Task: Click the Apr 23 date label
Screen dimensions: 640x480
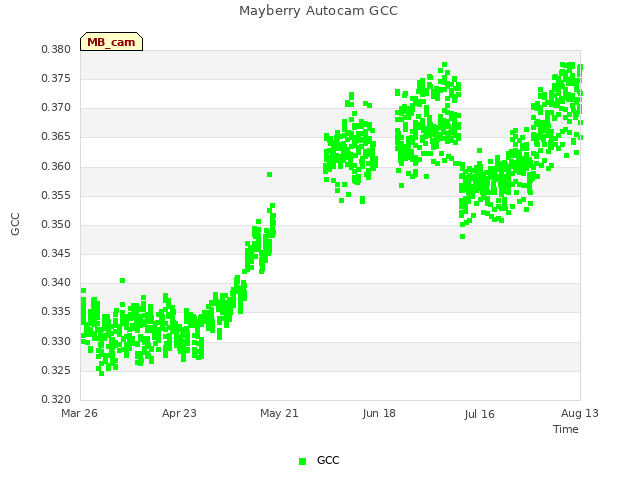Action: (179, 413)
